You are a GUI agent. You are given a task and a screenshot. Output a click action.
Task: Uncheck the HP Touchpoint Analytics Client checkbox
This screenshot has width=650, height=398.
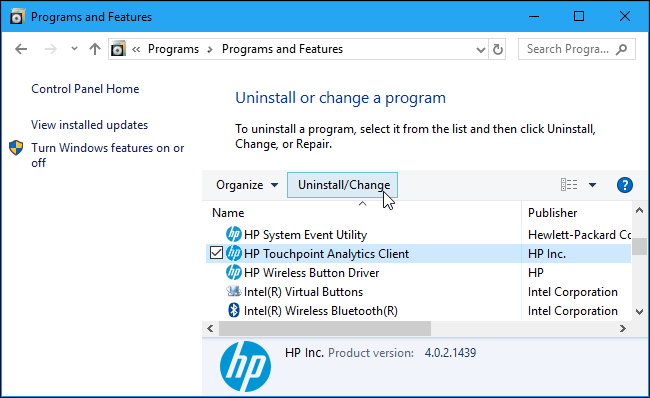[216, 253]
